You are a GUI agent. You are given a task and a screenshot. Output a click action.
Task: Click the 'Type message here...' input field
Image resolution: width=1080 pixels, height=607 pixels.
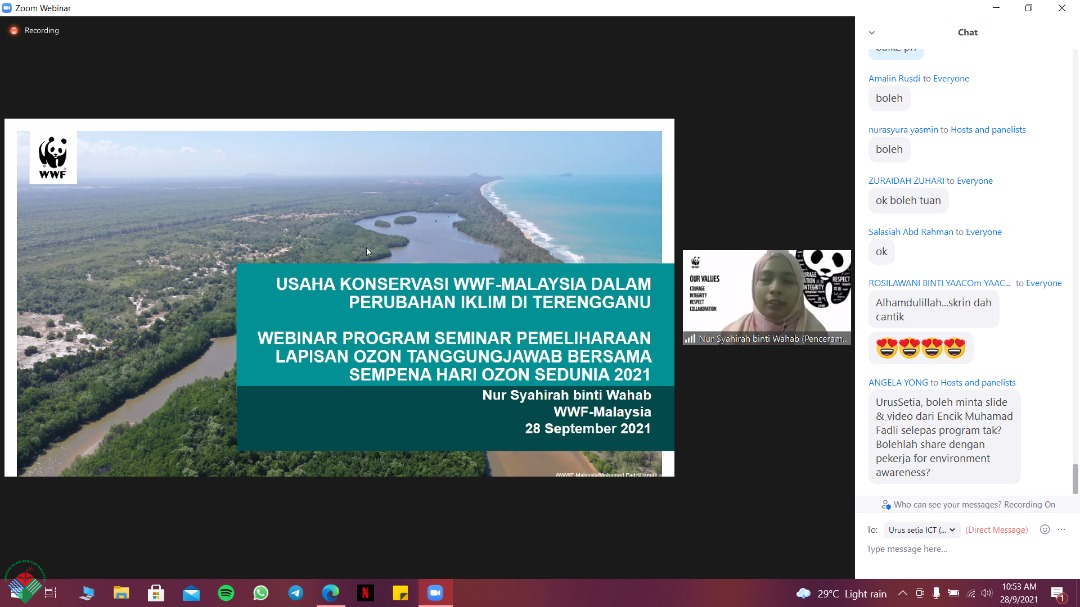pyautogui.click(x=964, y=549)
